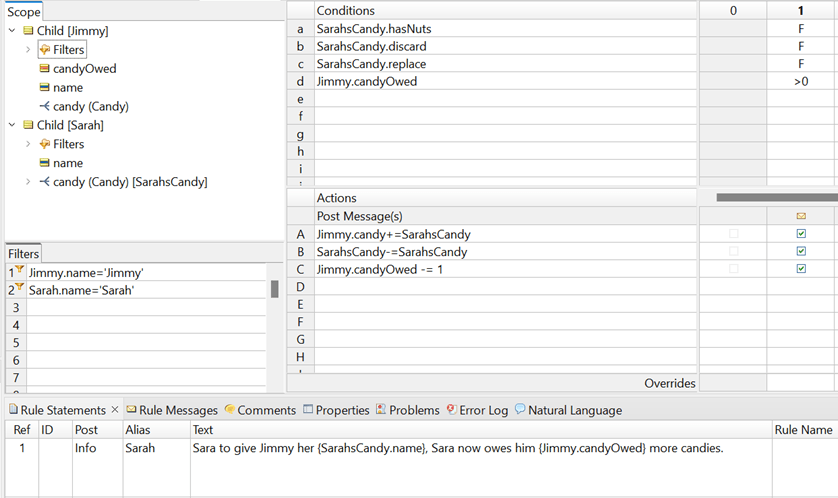Image resolution: width=838 pixels, height=498 pixels.
Task: Toggle action B checkbox in column 1
Action: pyautogui.click(x=801, y=252)
